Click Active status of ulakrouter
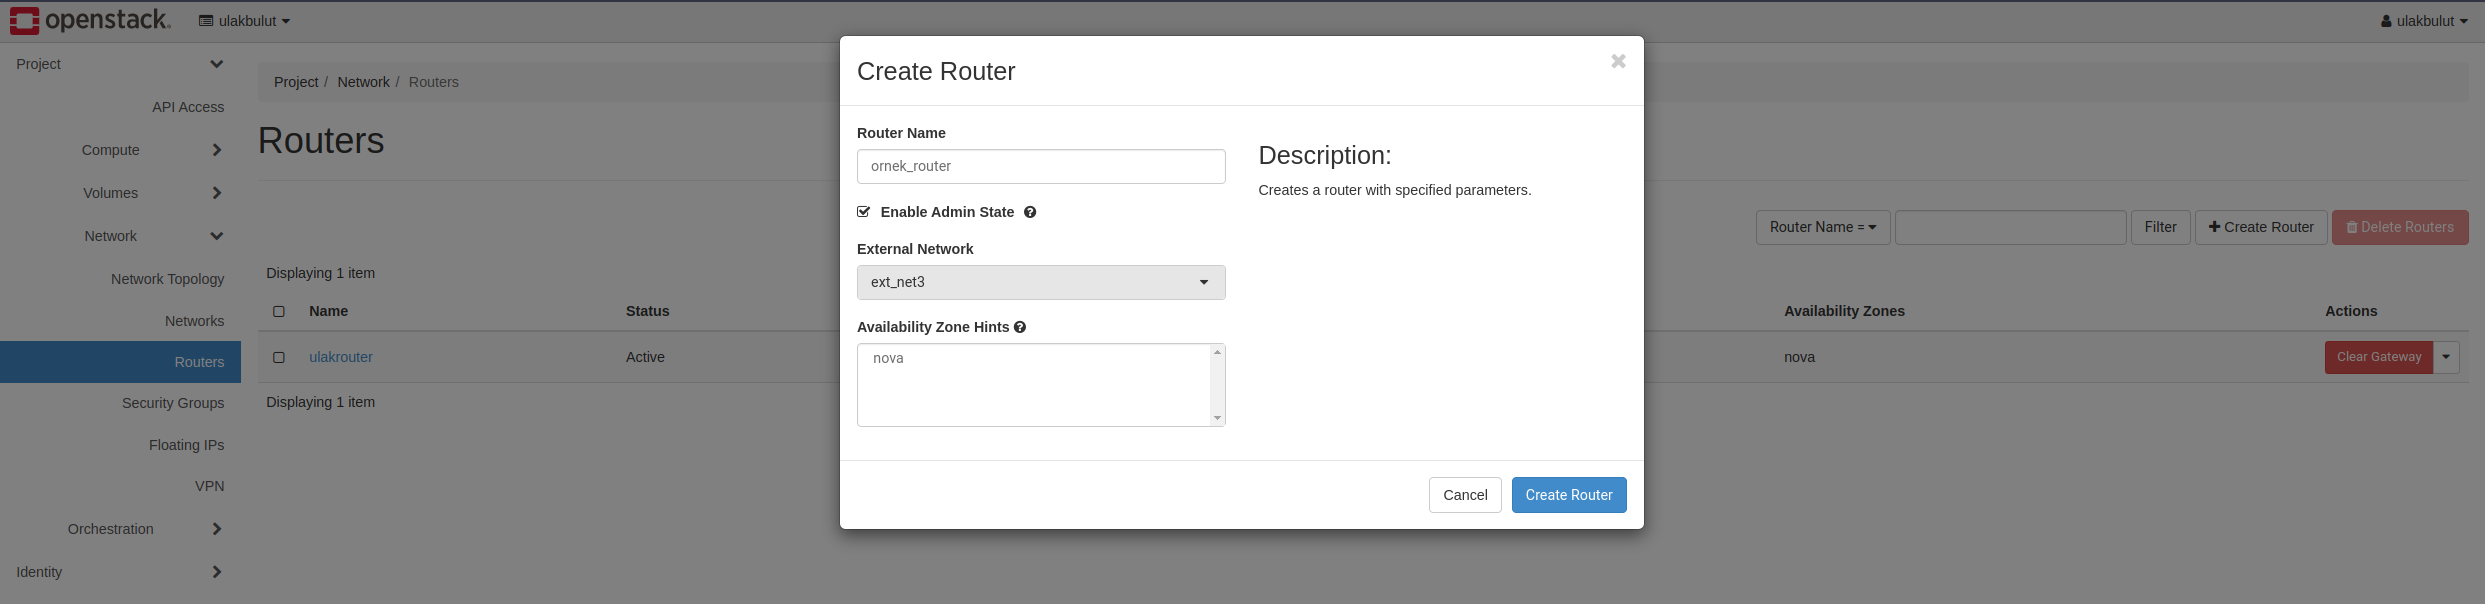The image size is (2485, 604). click(x=645, y=357)
